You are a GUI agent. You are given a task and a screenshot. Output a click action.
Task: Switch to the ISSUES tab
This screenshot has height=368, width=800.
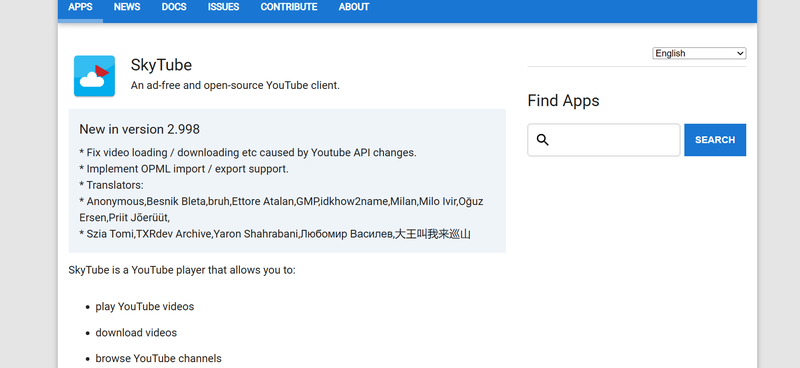(223, 7)
